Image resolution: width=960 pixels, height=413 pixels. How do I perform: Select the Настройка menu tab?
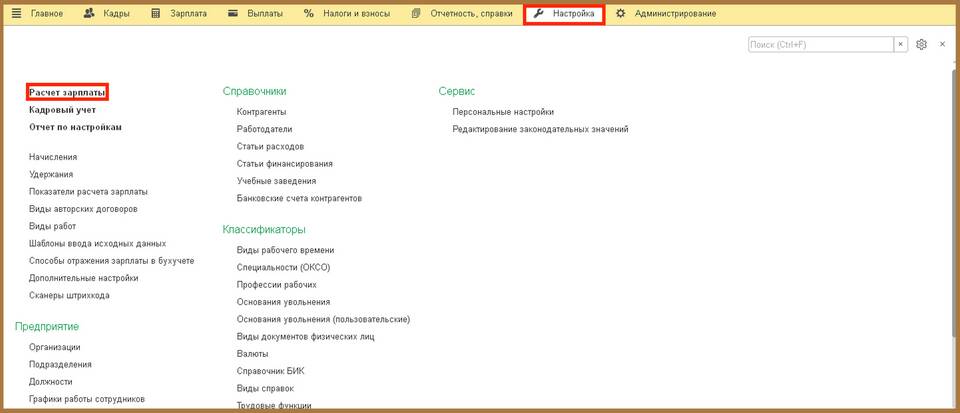coord(565,14)
